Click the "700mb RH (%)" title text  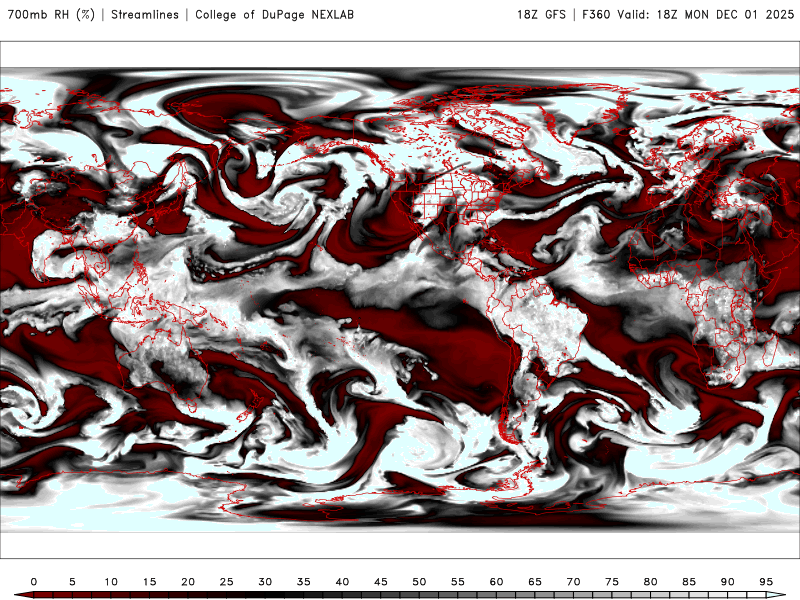pos(51,14)
